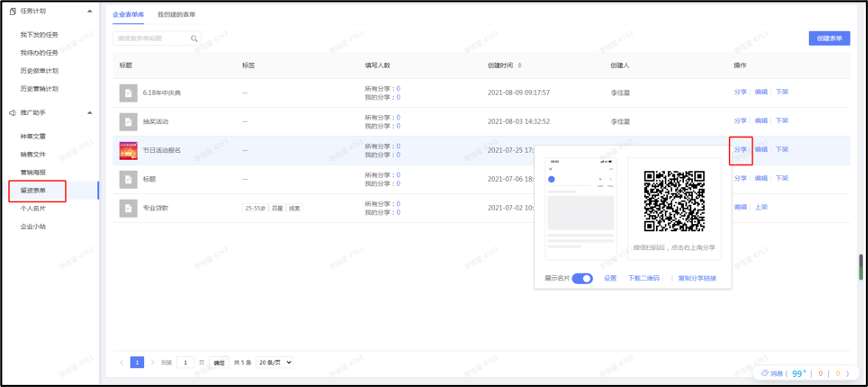Click the 推广助手 megaphone icon in sidebar

pos(13,112)
